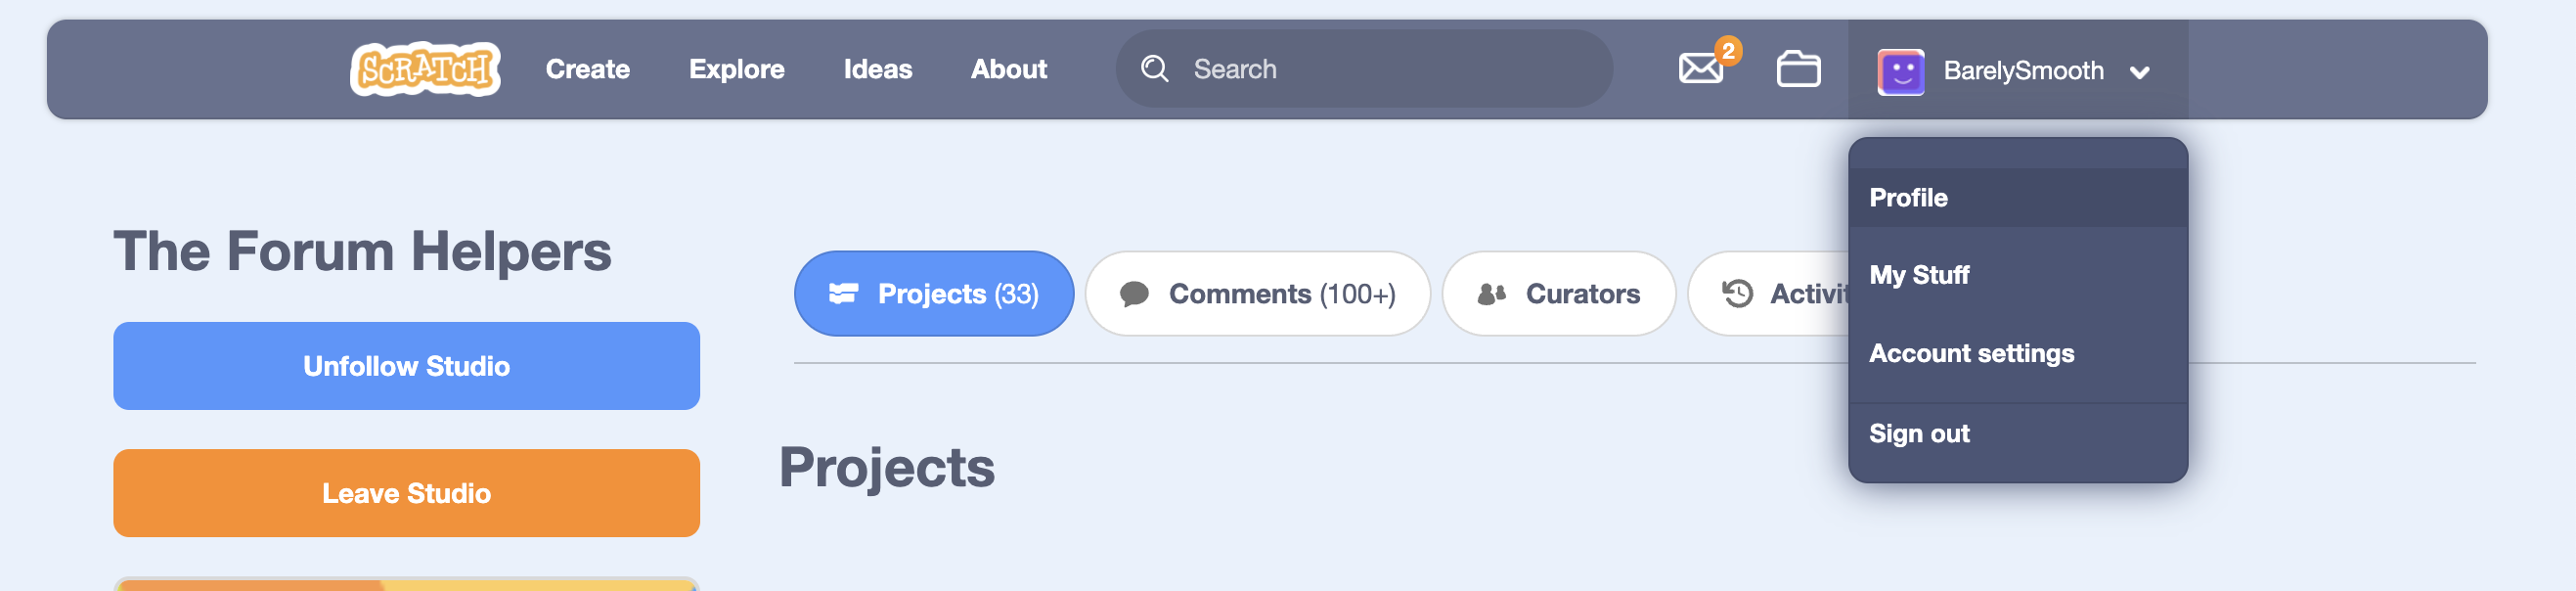Click the Curators people icon
Image resolution: width=2576 pixels, height=591 pixels.
coord(1491,294)
